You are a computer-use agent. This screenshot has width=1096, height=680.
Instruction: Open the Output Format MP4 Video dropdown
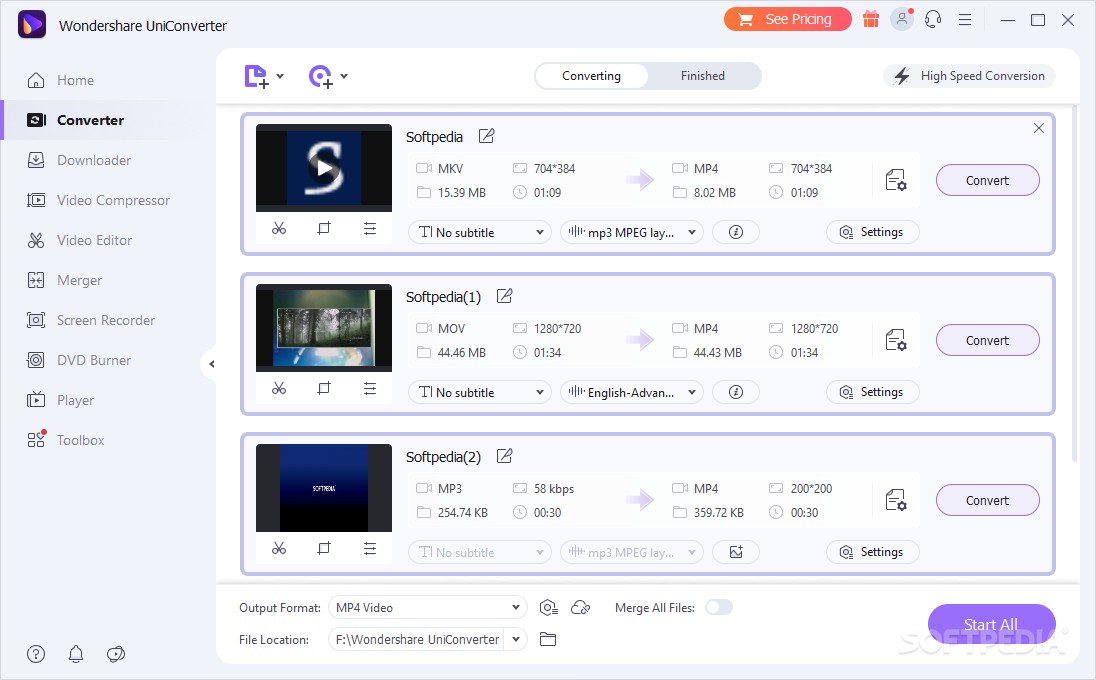pyautogui.click(x=428, y=607)
